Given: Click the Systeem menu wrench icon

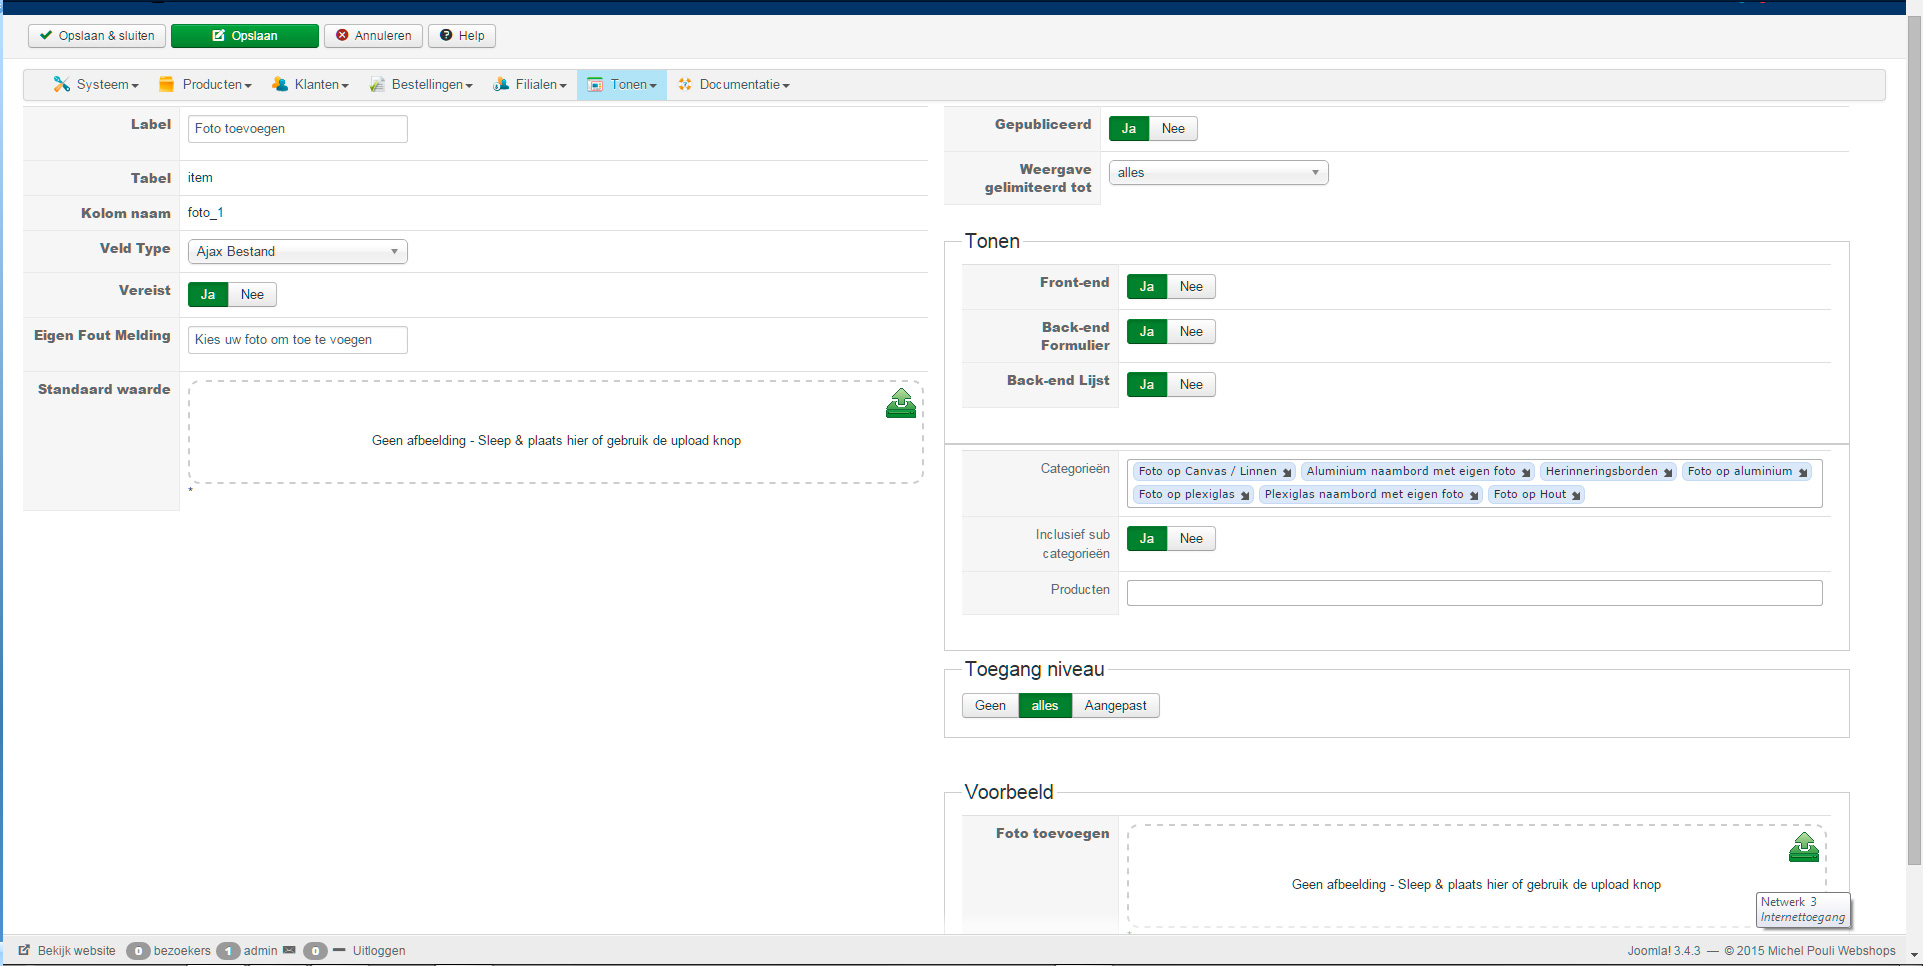Looking at the screenshot, I should [61, 84].
